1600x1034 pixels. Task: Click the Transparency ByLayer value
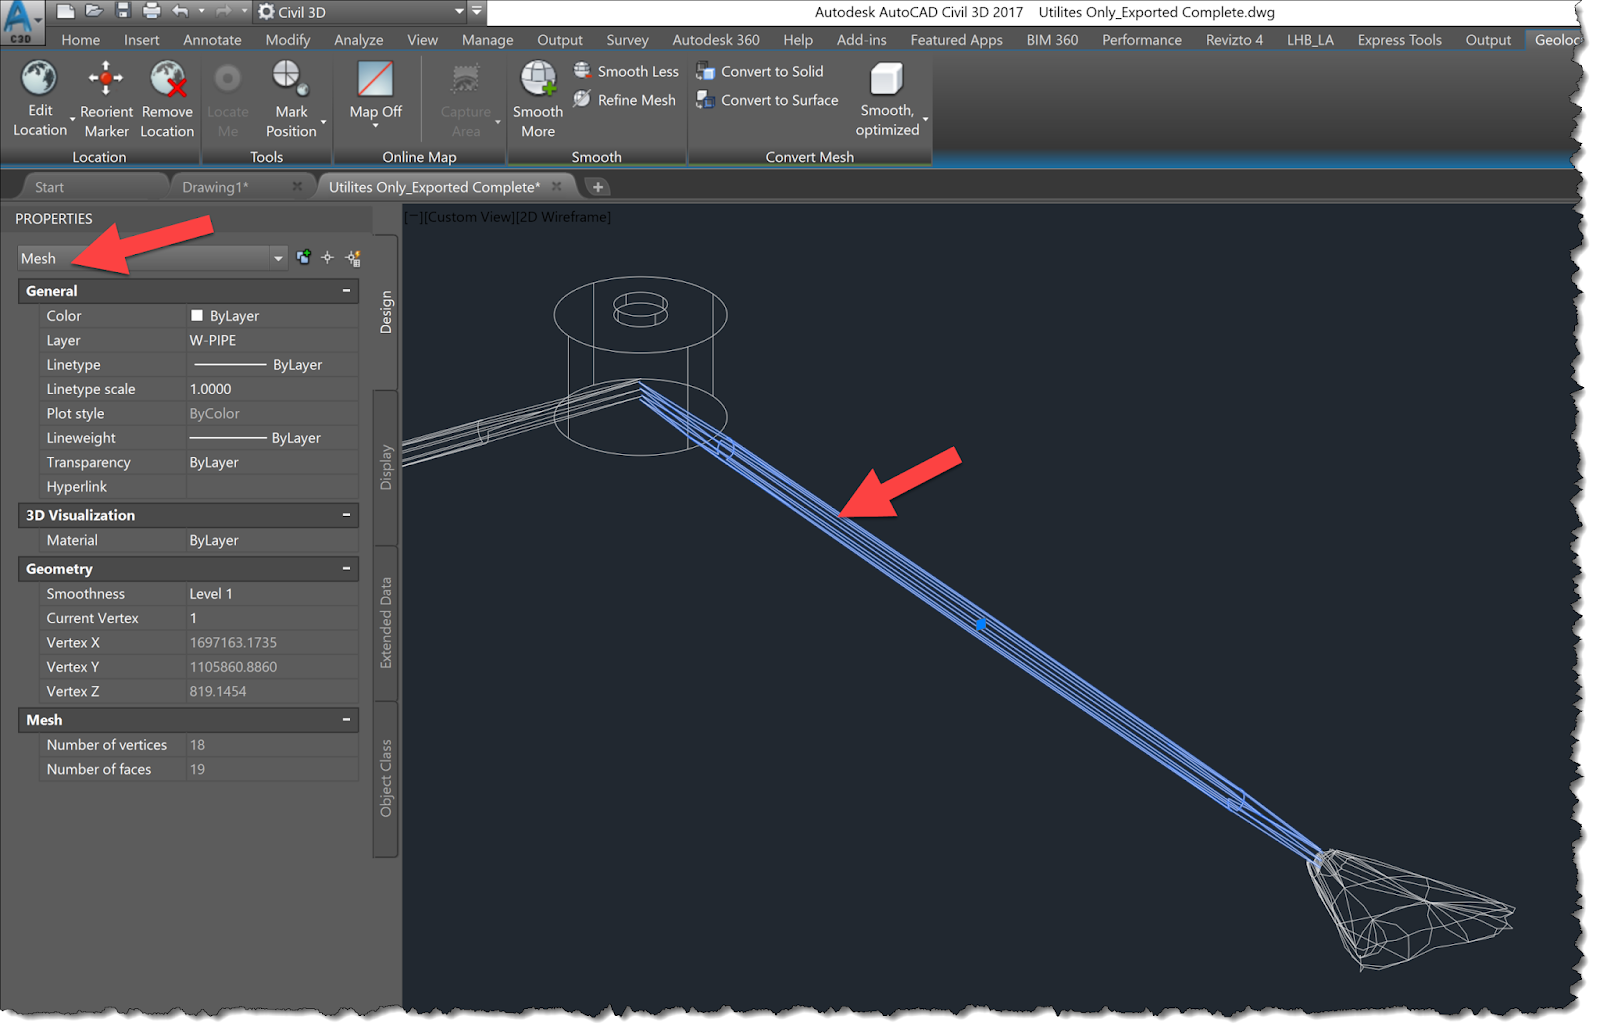[x=214, y=462]
